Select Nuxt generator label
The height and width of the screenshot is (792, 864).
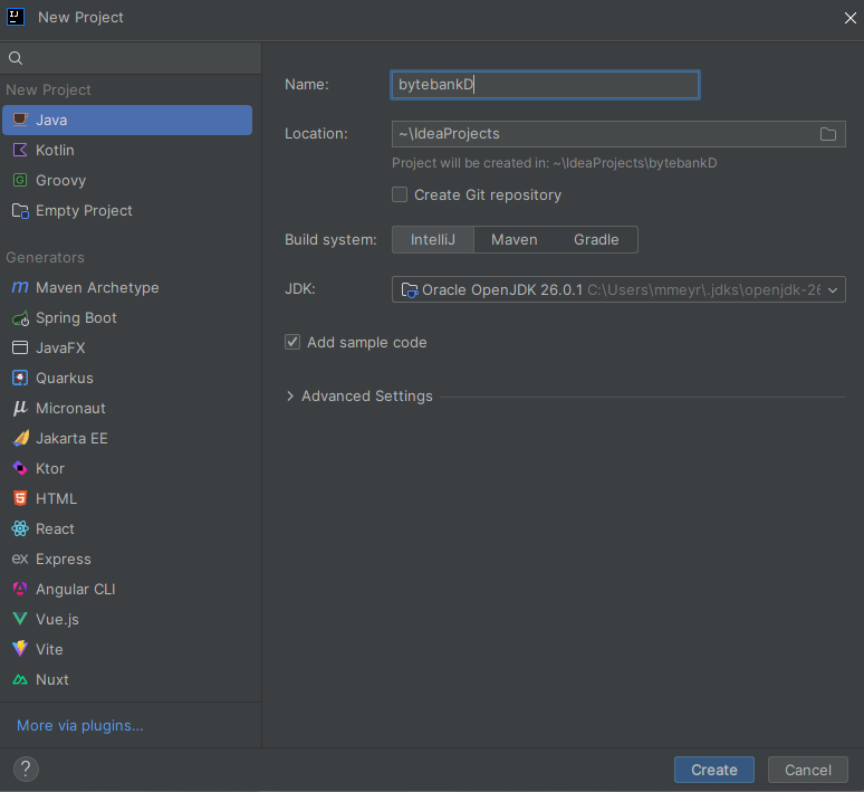pyautogui.click(x=52, y=680)
